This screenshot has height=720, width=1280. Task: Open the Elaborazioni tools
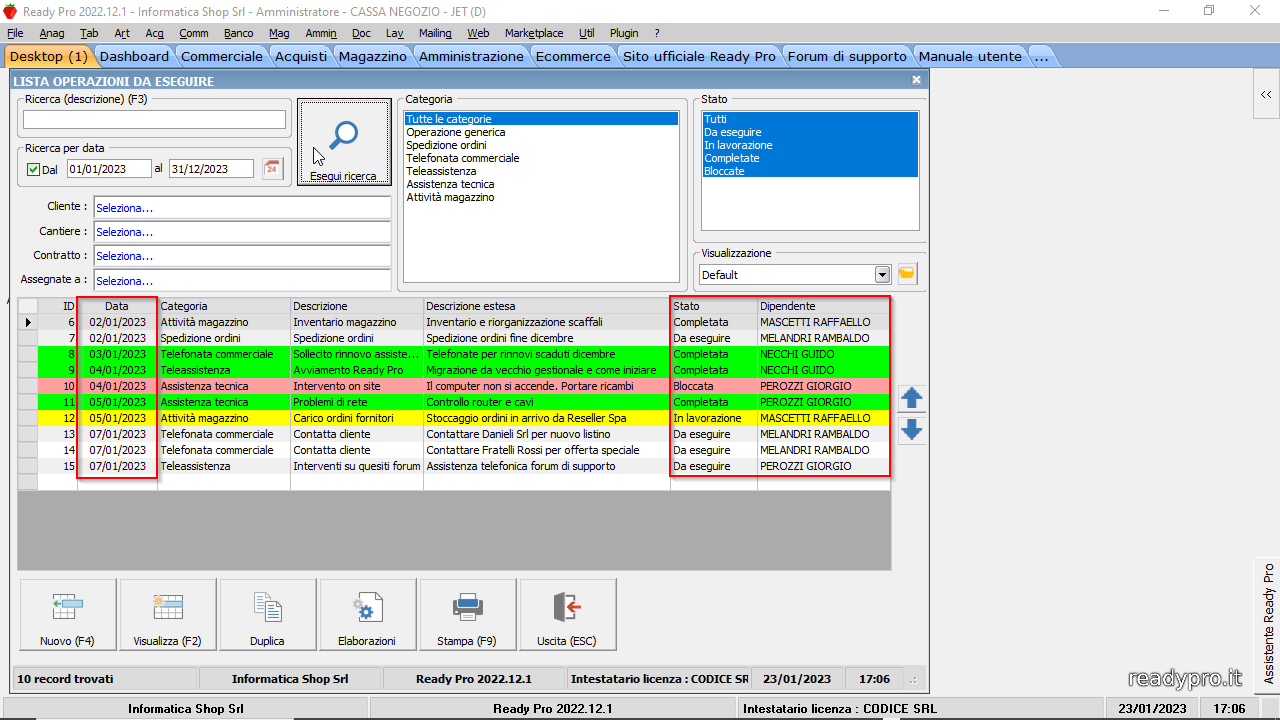point(367,614)
